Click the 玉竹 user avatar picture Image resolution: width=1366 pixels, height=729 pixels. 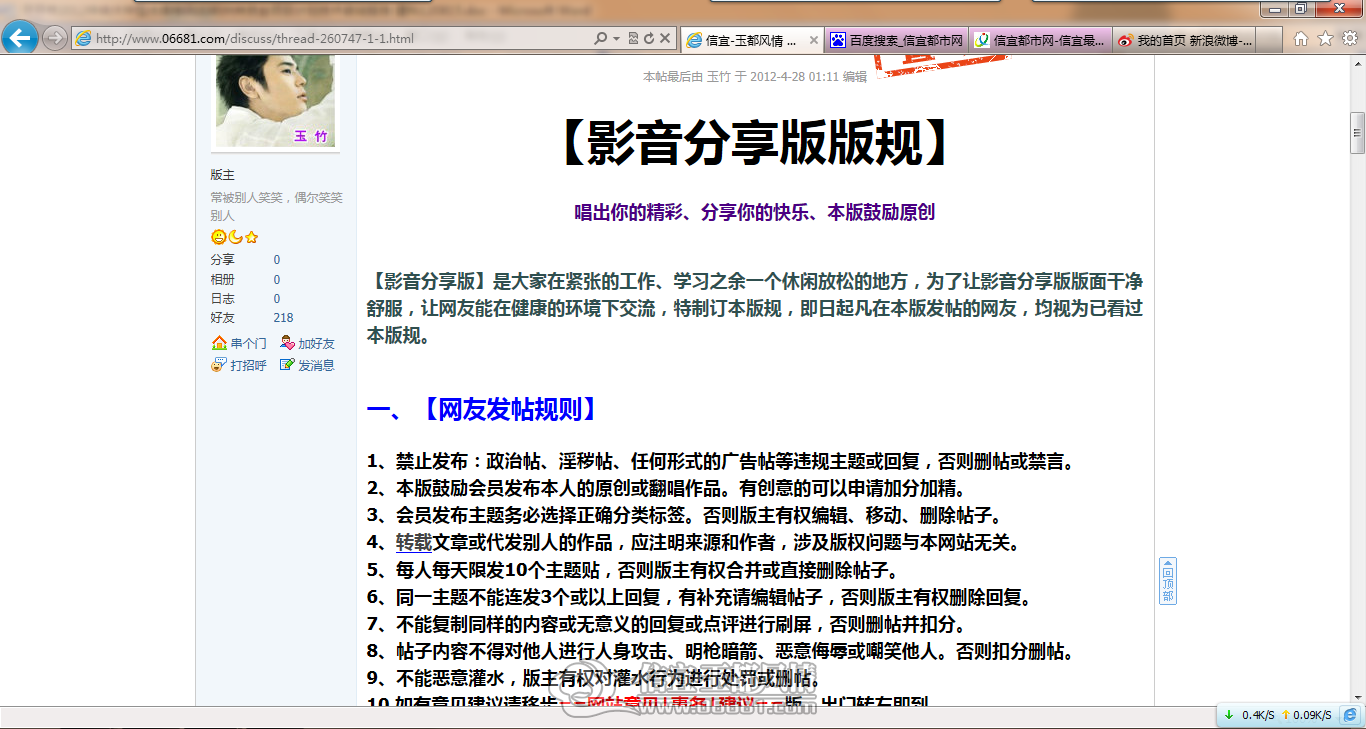(x=277, y=101)
